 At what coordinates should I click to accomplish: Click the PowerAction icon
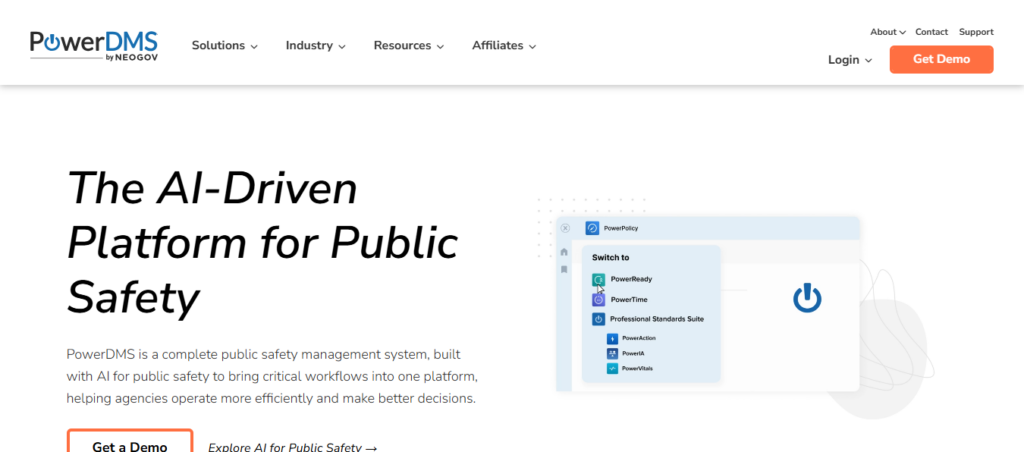[613, 339]
